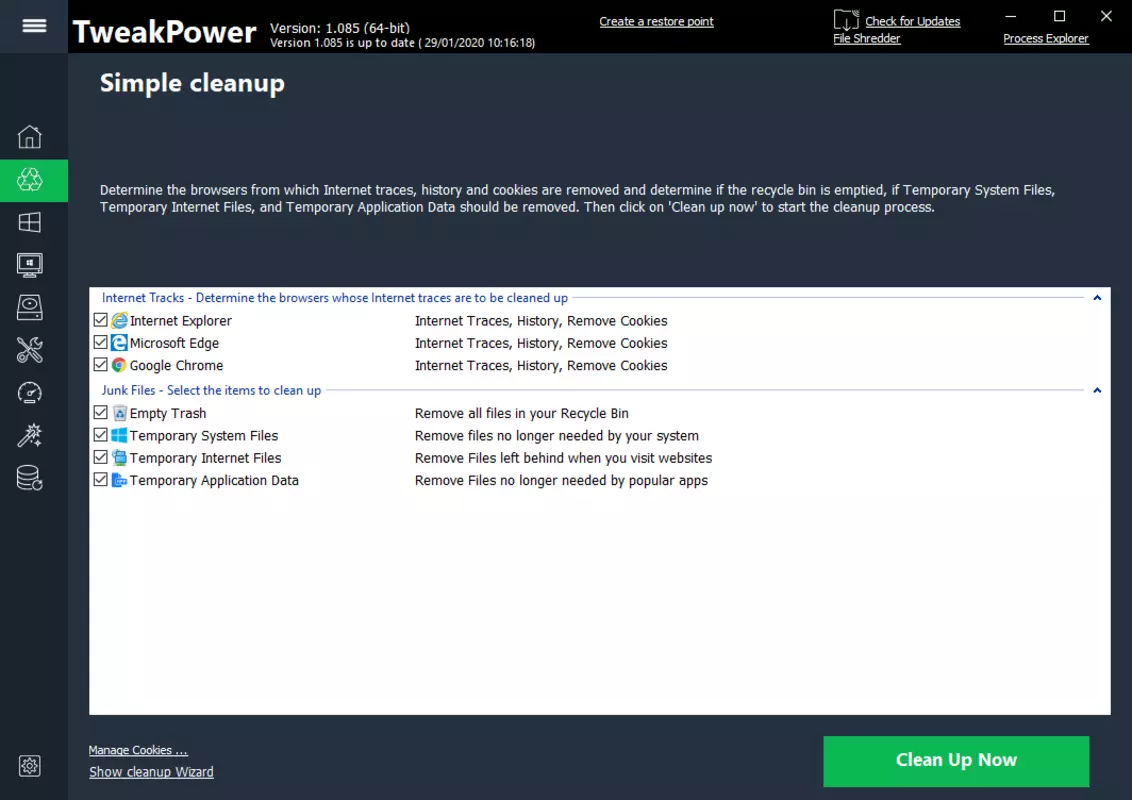Click Internet Explorer's 'Internet Traces, History, Remove Cookies'
Image resolution: width=1132 pixels, height=800 pixels.
coord(541,321)
